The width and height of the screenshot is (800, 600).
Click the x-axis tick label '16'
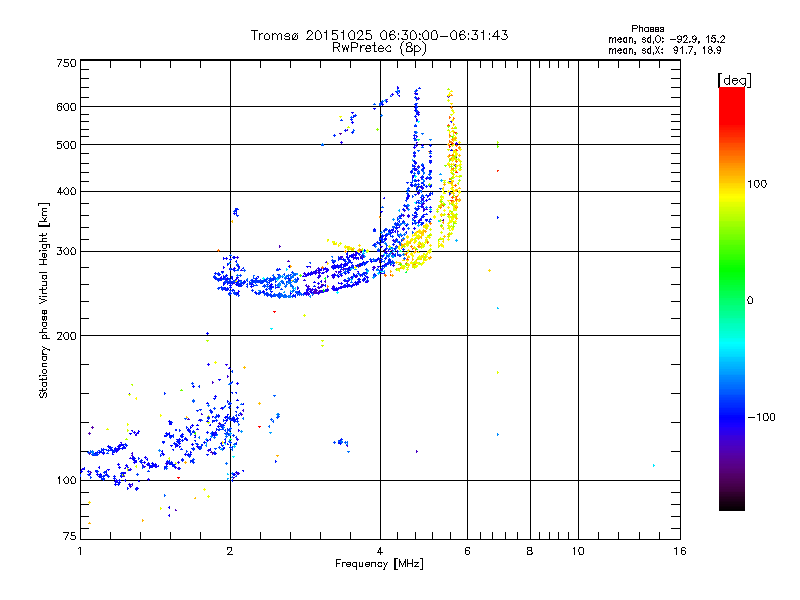(680, 551)
